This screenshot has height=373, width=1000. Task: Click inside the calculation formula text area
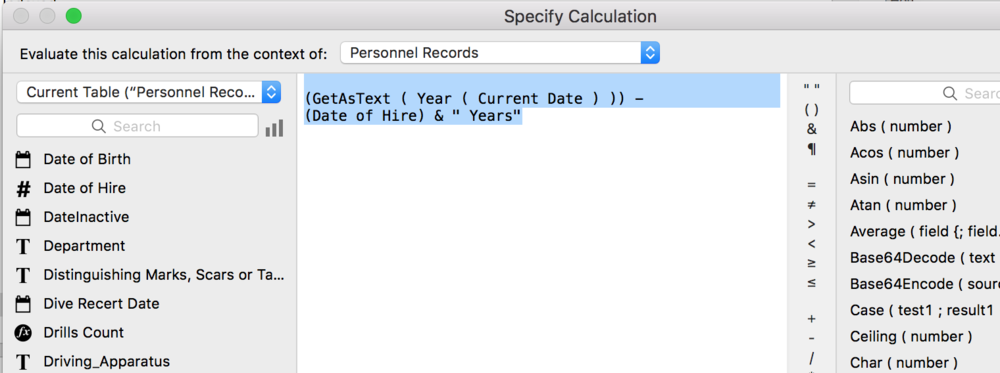(542, 242)
